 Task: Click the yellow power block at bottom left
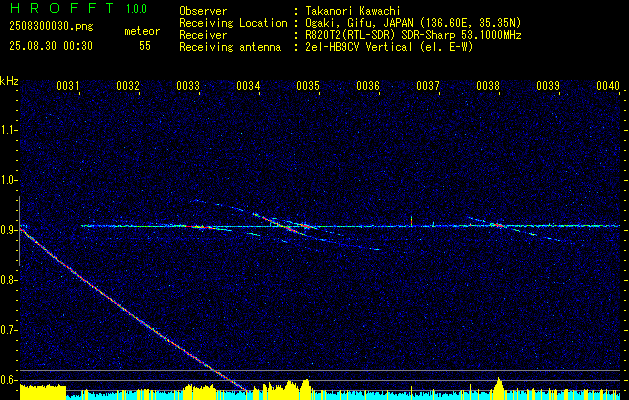[43, 392]
